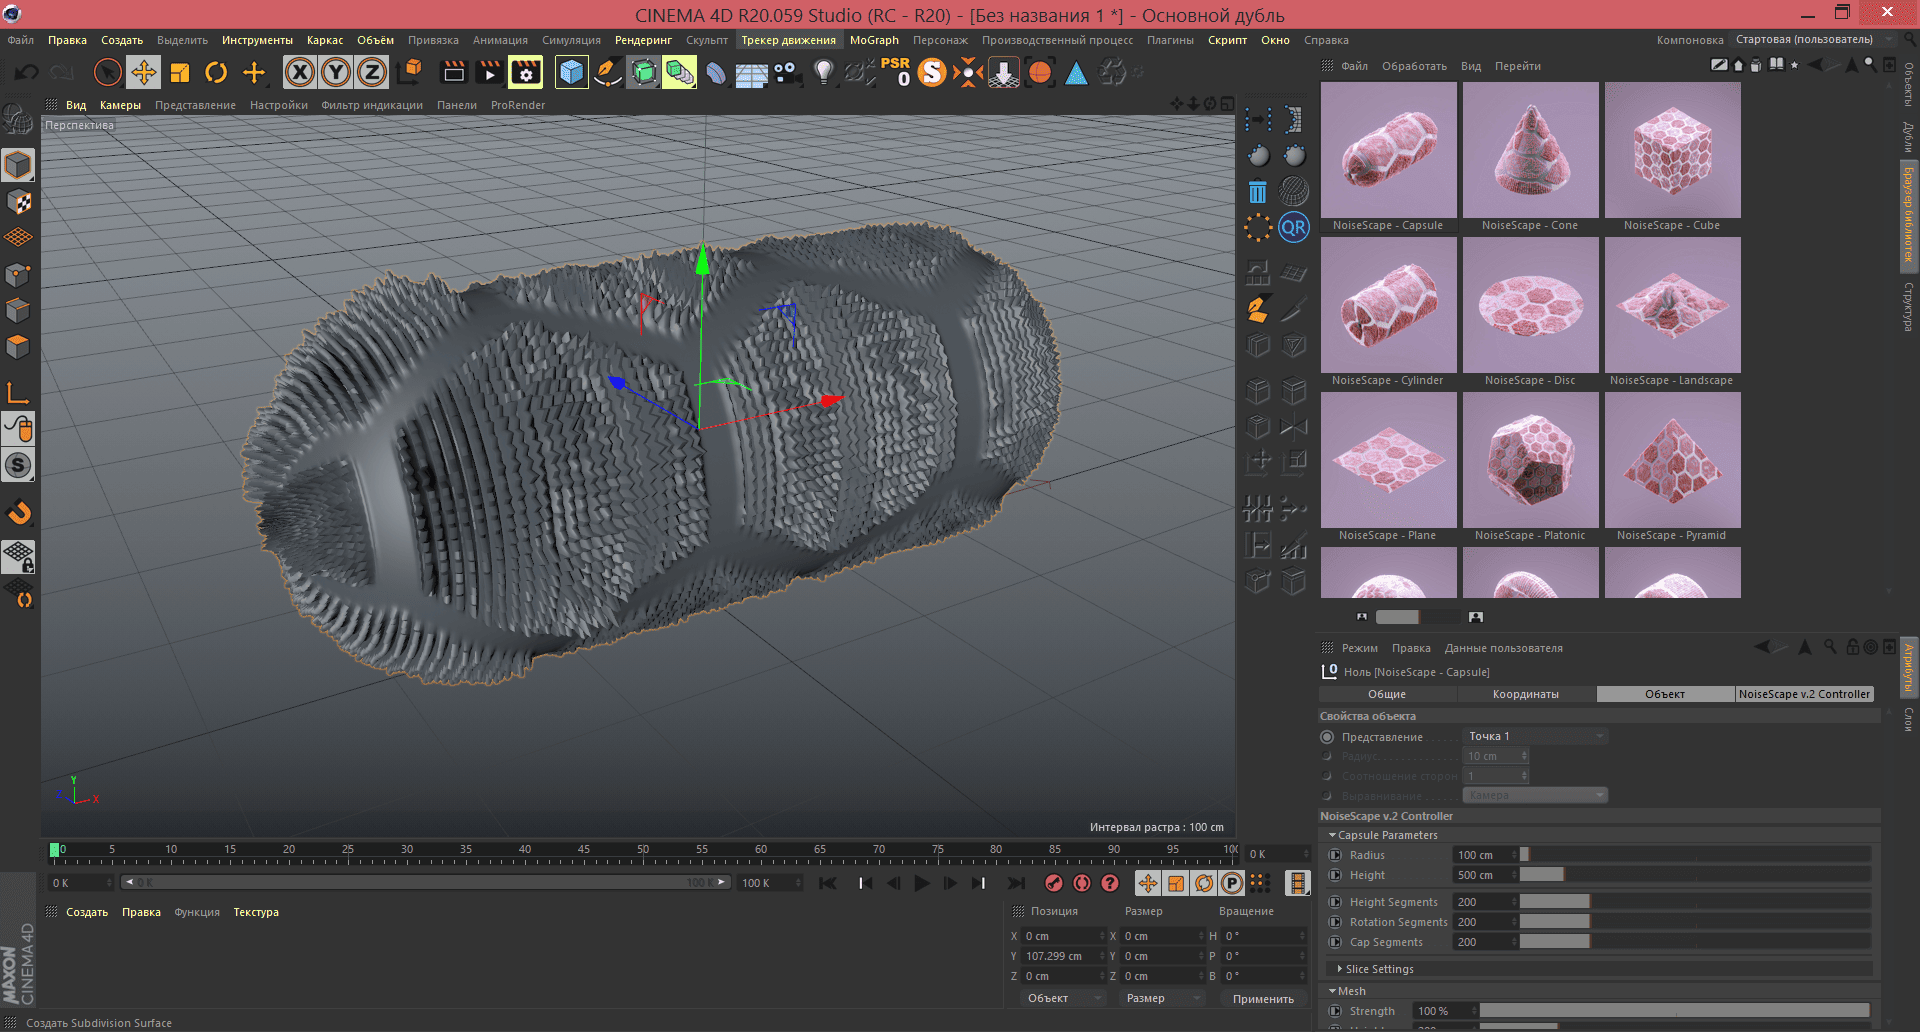This screenshot has height=1032, width=1920.
Task: Click the blue cone icon
Action: [x=1076, y=73]
